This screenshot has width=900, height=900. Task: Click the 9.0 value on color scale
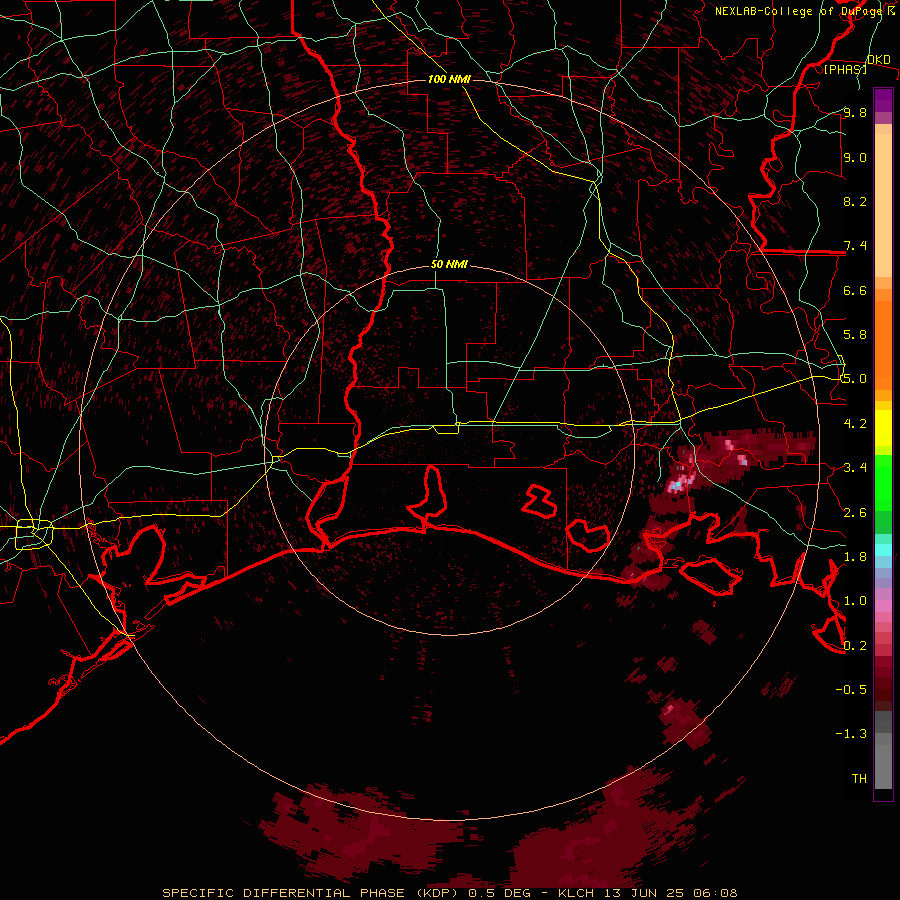855,157
